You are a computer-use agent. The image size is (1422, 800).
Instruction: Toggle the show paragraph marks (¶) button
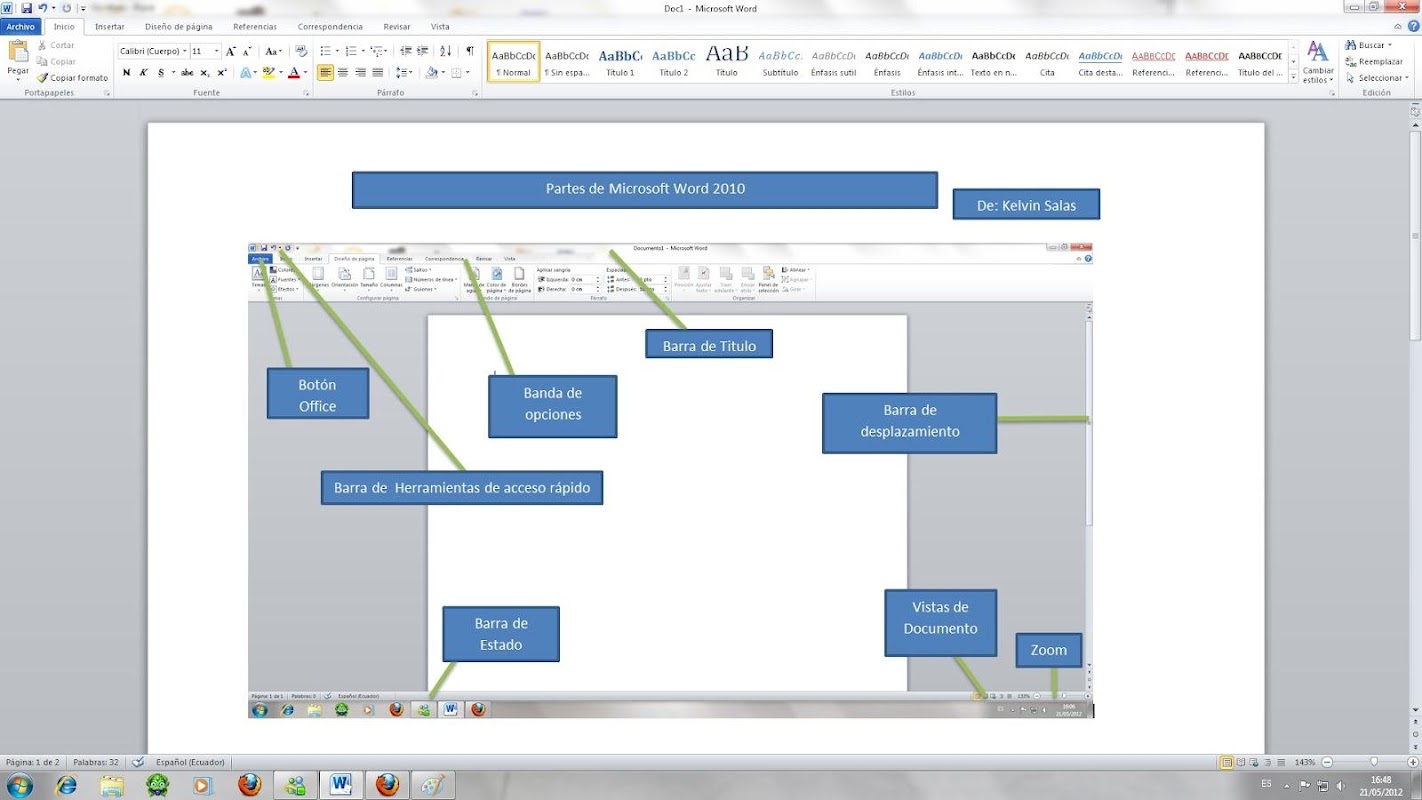[x=470, y=51]
